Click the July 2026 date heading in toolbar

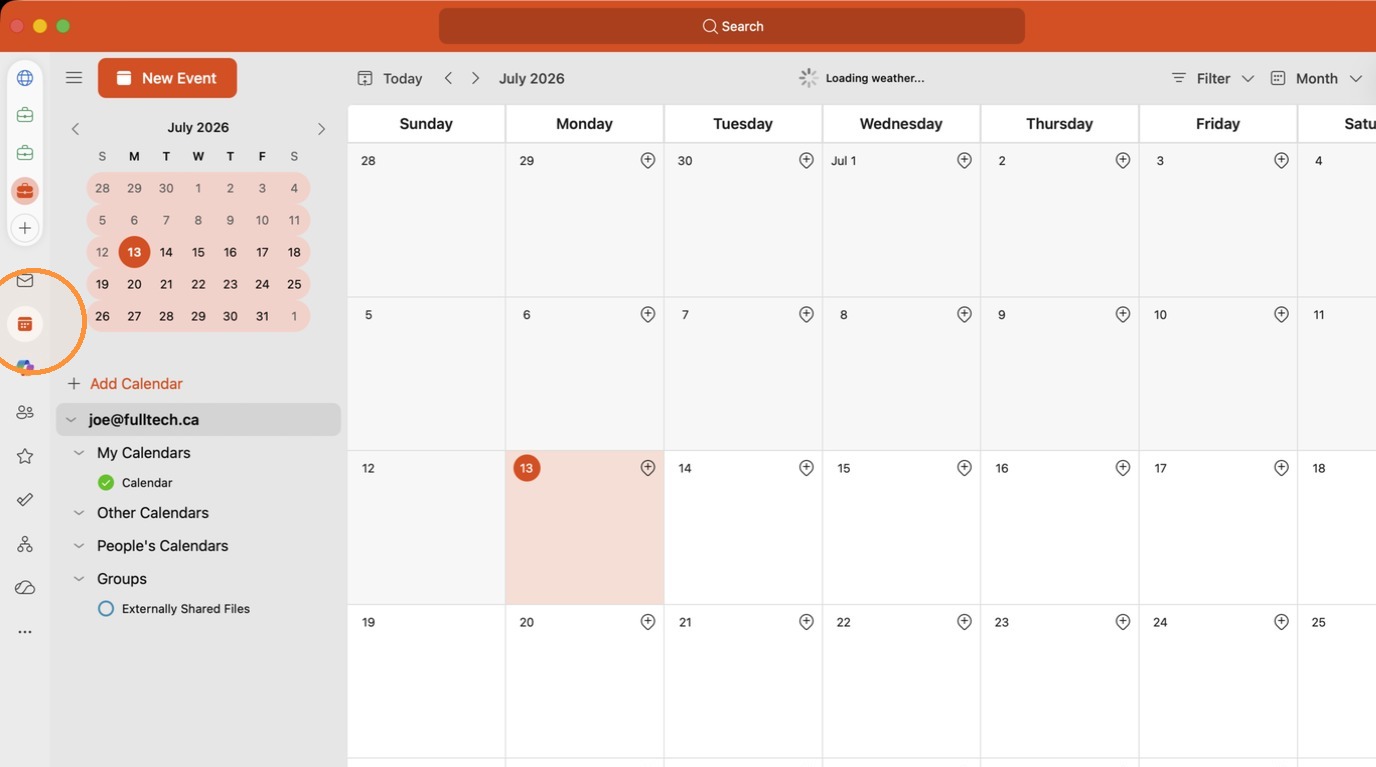pyautogui.click(x=532, y=78)
